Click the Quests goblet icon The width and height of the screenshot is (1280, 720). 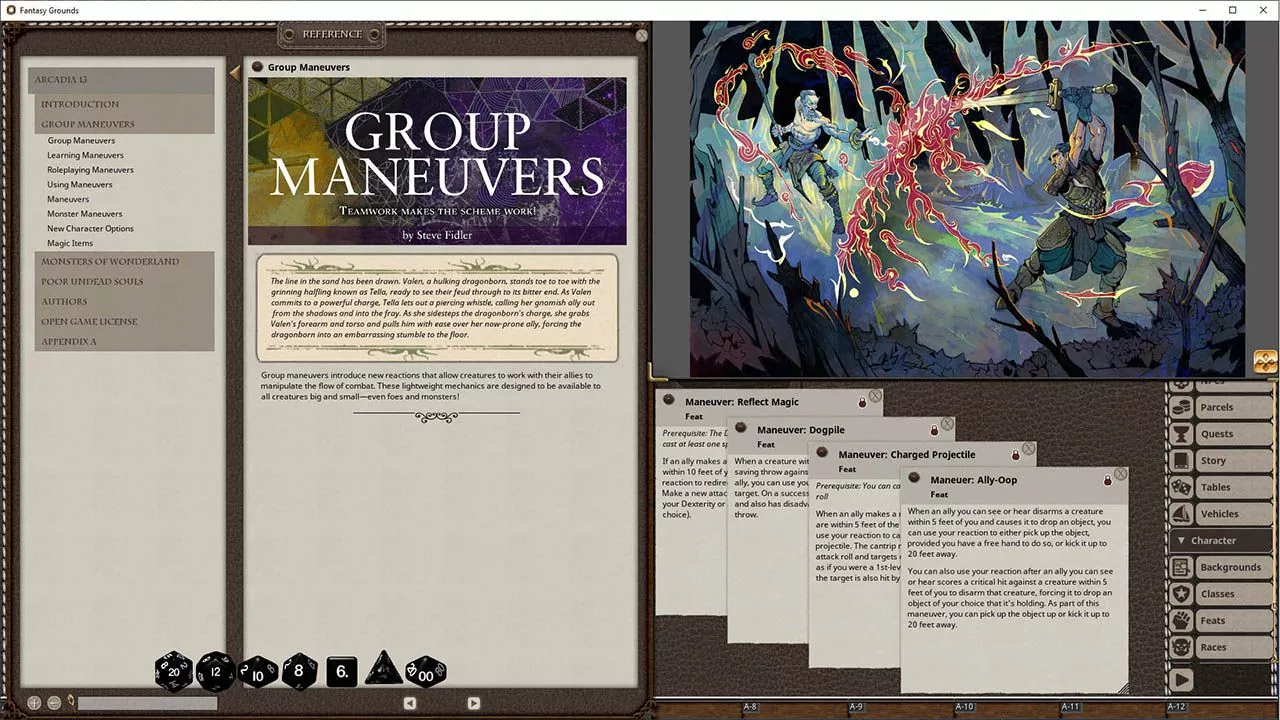click(1181, 434)
